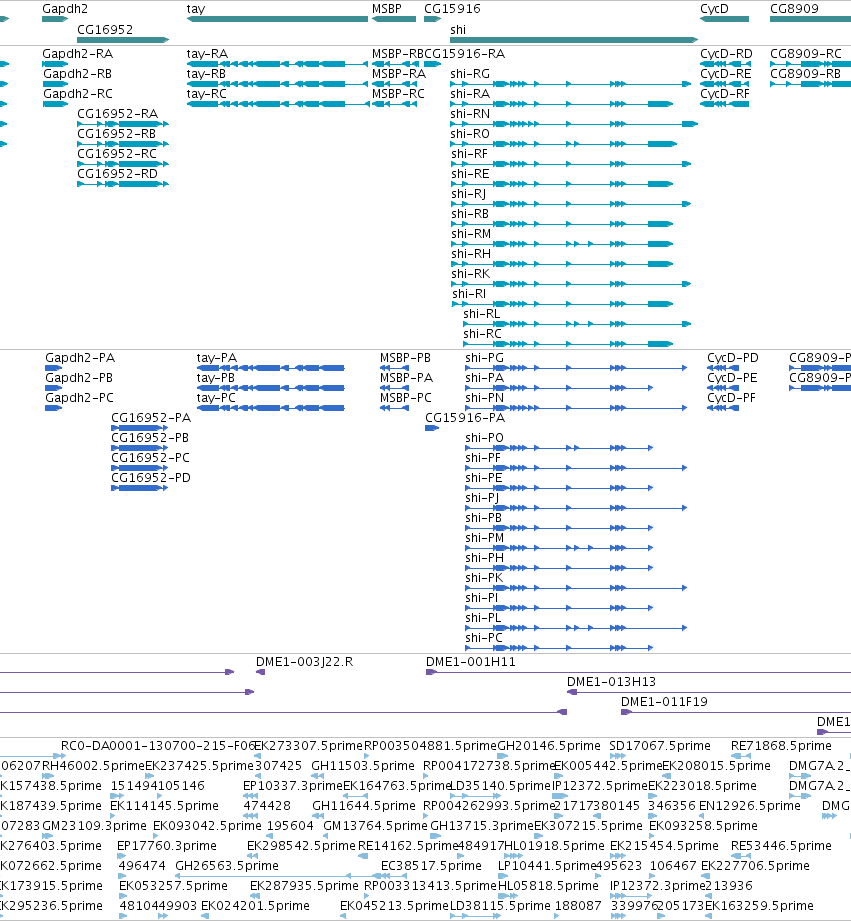Select protein shi-PK label
Screen dimensions: 851x921
pyautogui.click(x=484, y=577)
